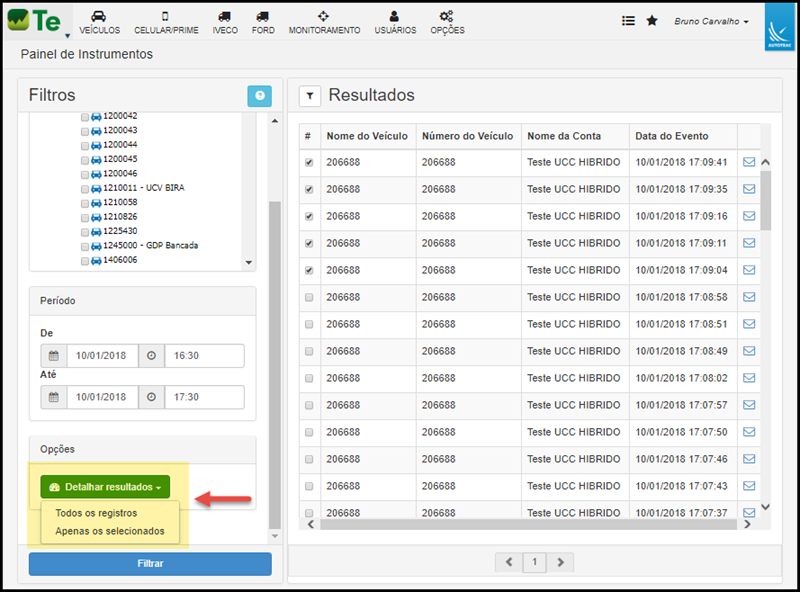Sort by Nome do Veículo column
800x592 pixels.
(x=367, y=136)
